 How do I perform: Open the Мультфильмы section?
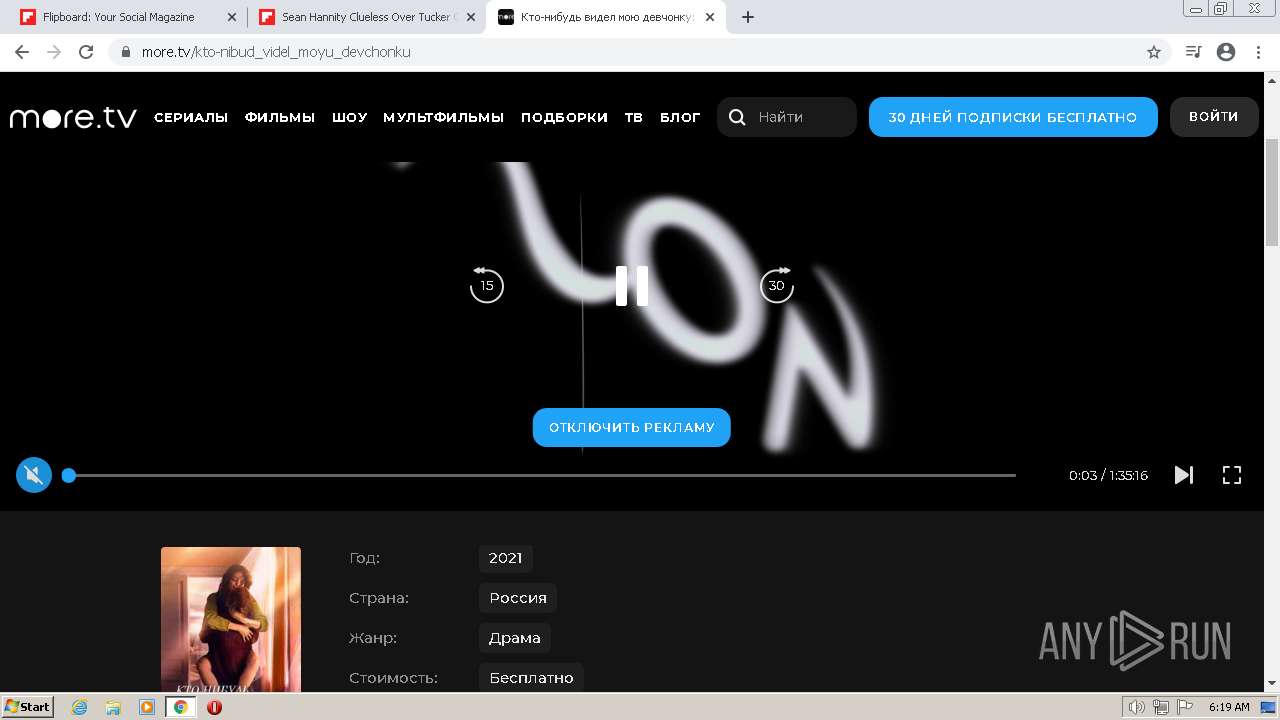(x=444, y=117)
